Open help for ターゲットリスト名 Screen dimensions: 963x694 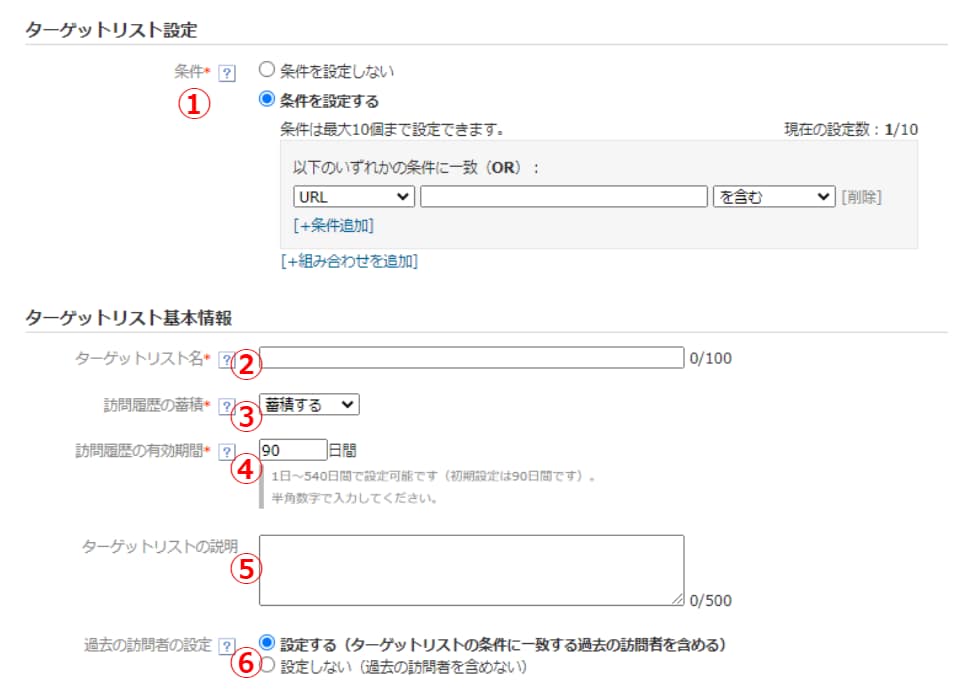click(225, 358)
